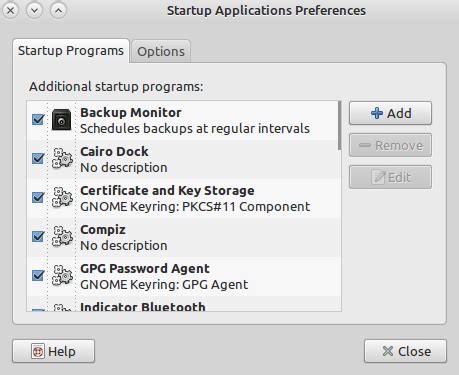Maximize window using title bar up-arrow
The image size is (459, 375).
click(58, 11)
